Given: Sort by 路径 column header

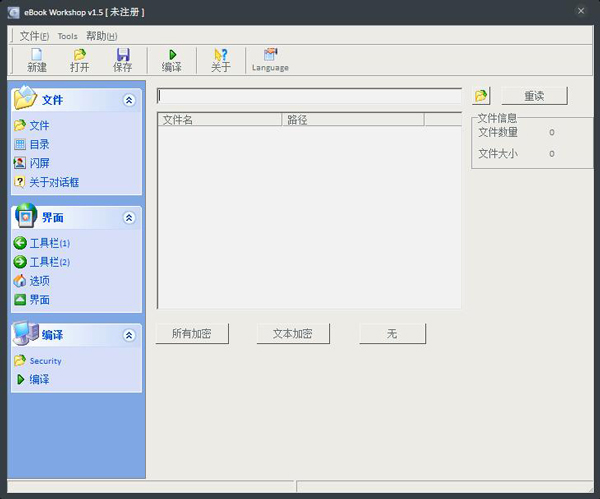Looking at the screenshot, I should [x=353, y=120].
